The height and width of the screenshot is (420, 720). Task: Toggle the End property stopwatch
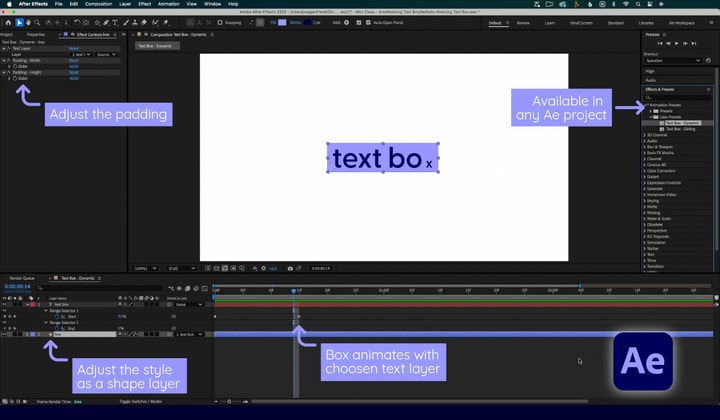57,328
